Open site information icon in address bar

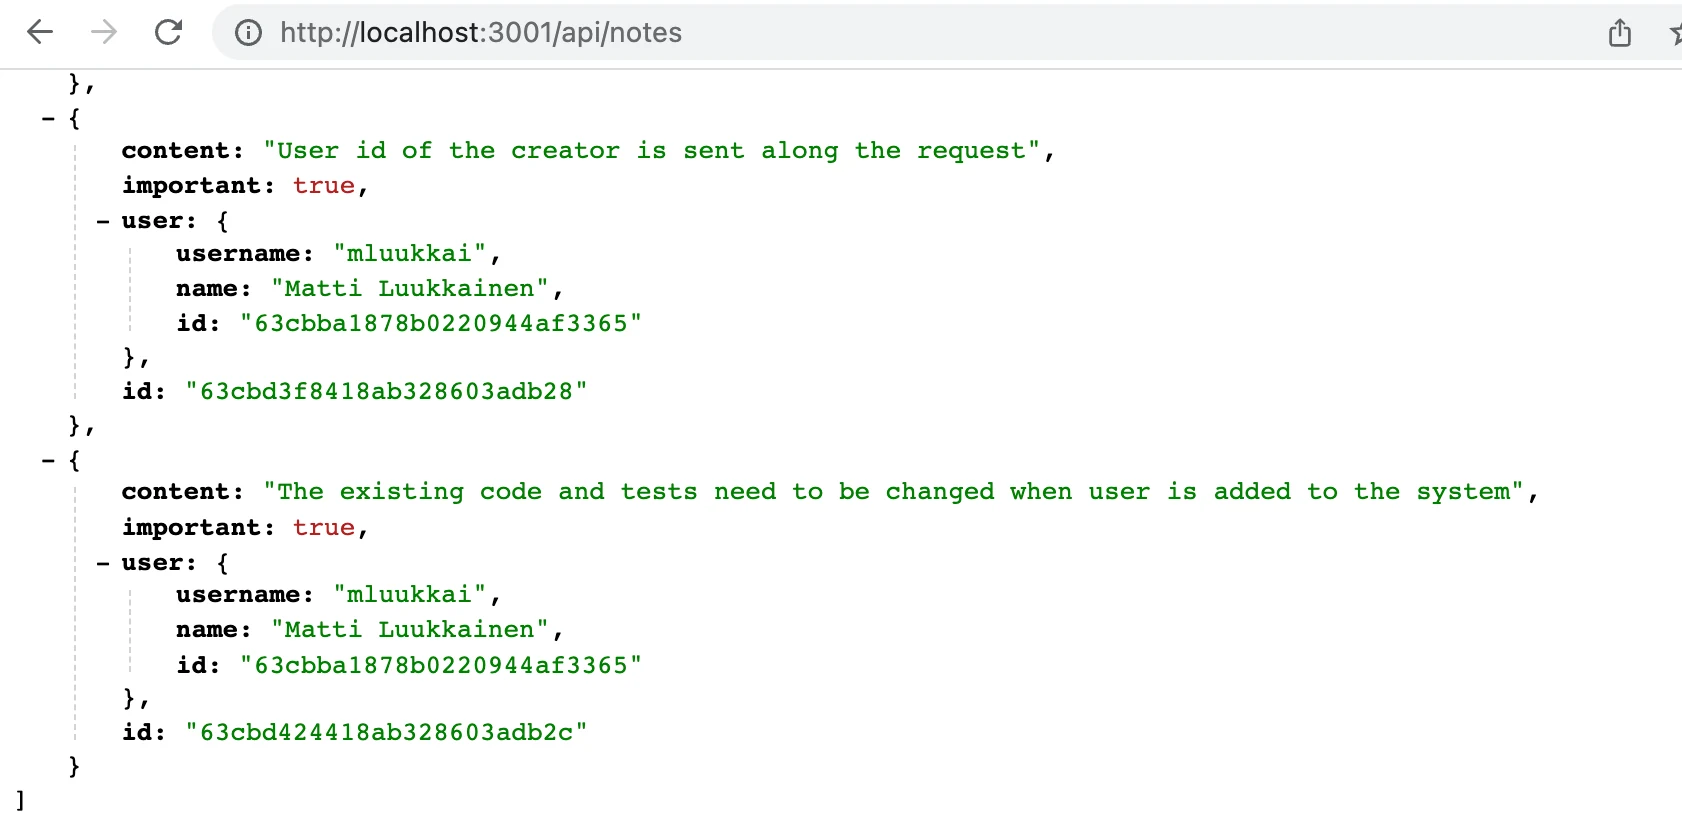(x=248, y=33)
